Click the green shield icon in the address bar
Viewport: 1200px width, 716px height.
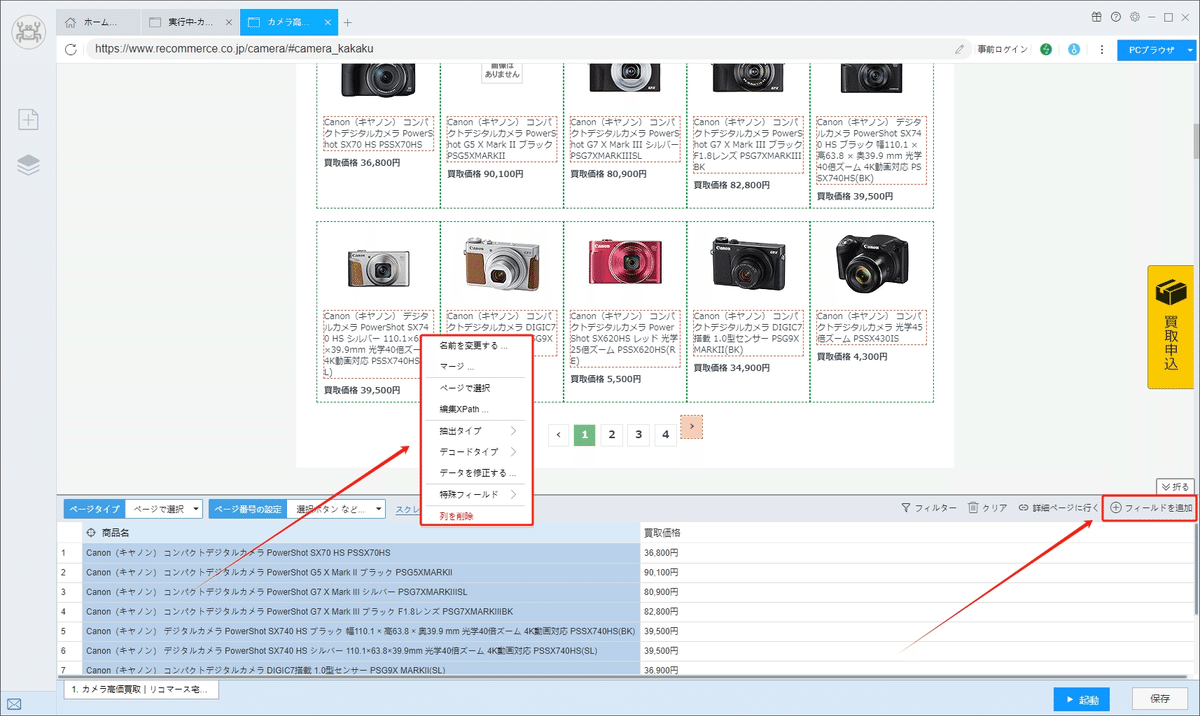click(x=1046, y=49)
